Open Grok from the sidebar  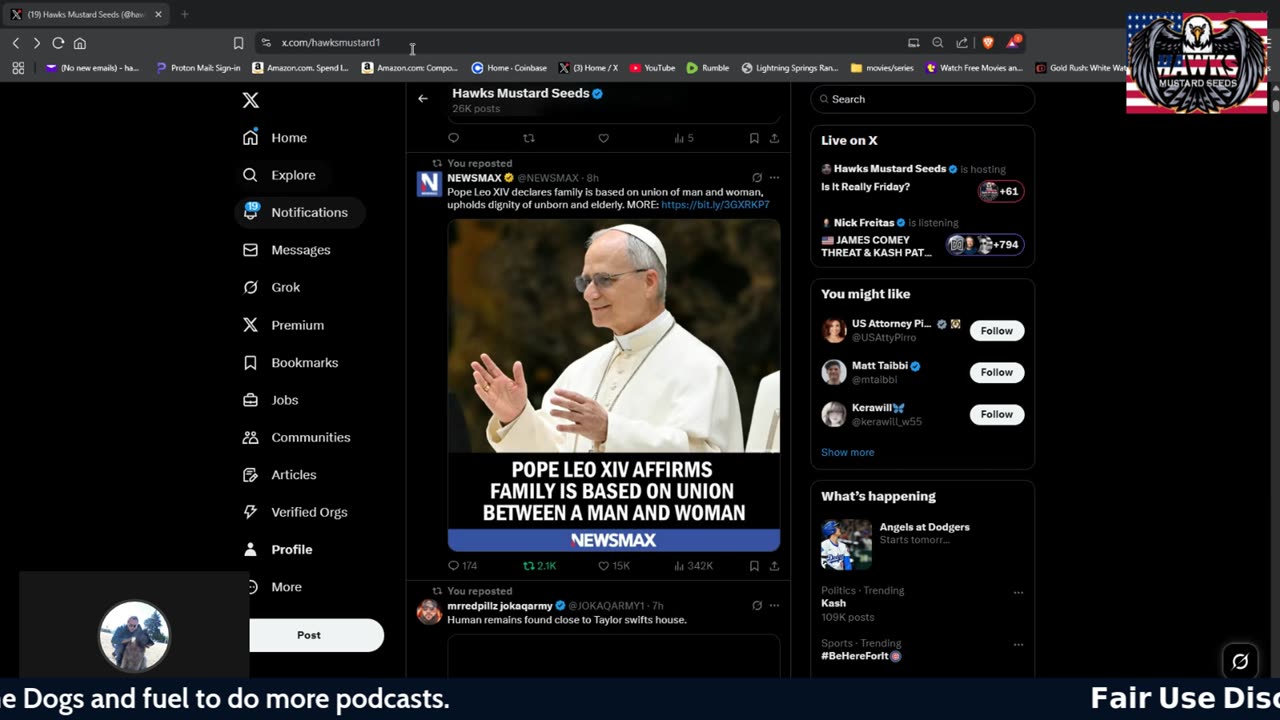(271, 287)
